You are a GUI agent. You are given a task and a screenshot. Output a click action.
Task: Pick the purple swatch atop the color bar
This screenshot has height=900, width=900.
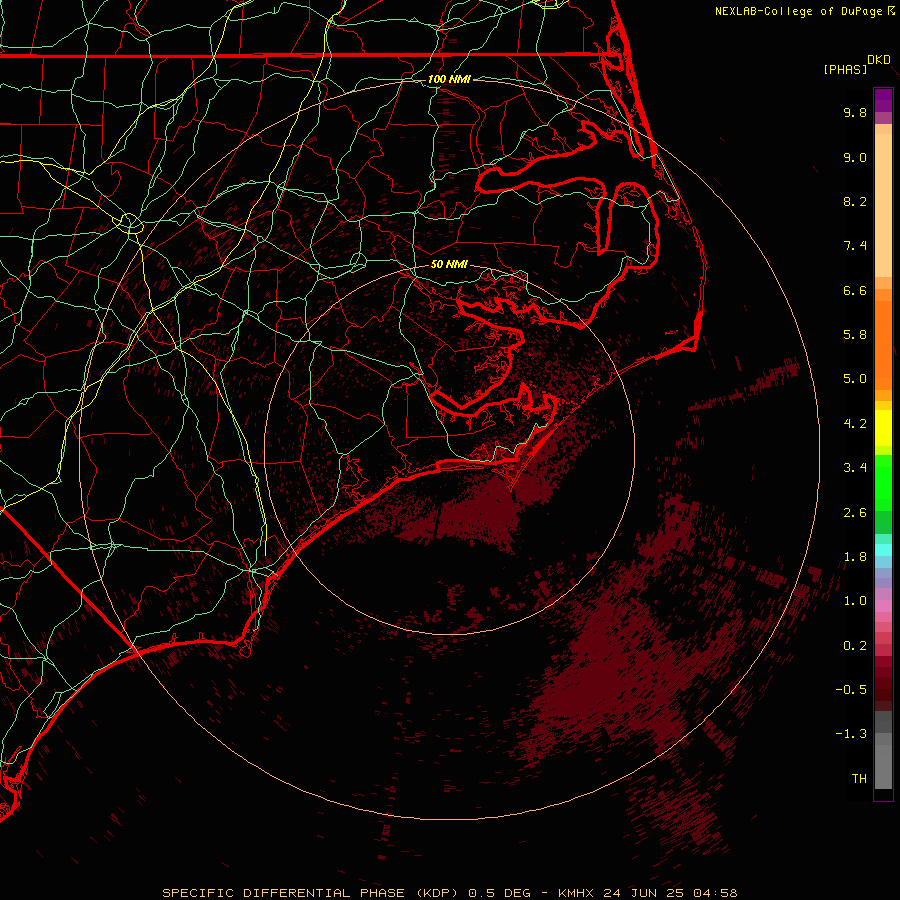coord(883,100)
